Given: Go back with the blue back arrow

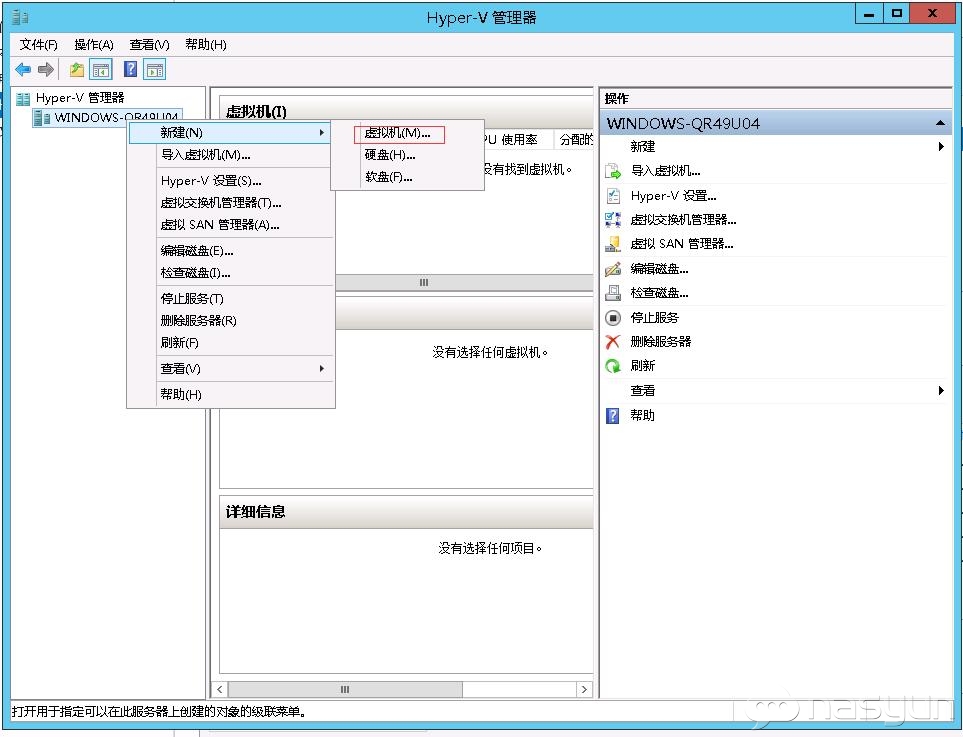Looking at the screenshot, I should (23, 69).
